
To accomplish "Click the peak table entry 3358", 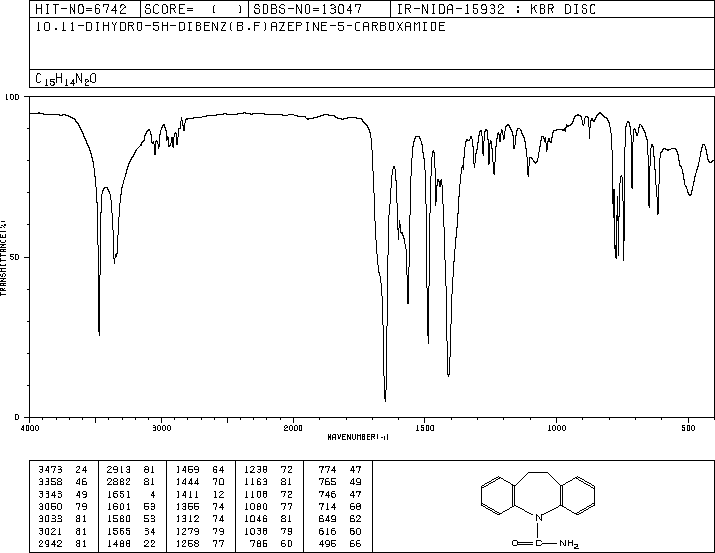I will click(50, 482).
